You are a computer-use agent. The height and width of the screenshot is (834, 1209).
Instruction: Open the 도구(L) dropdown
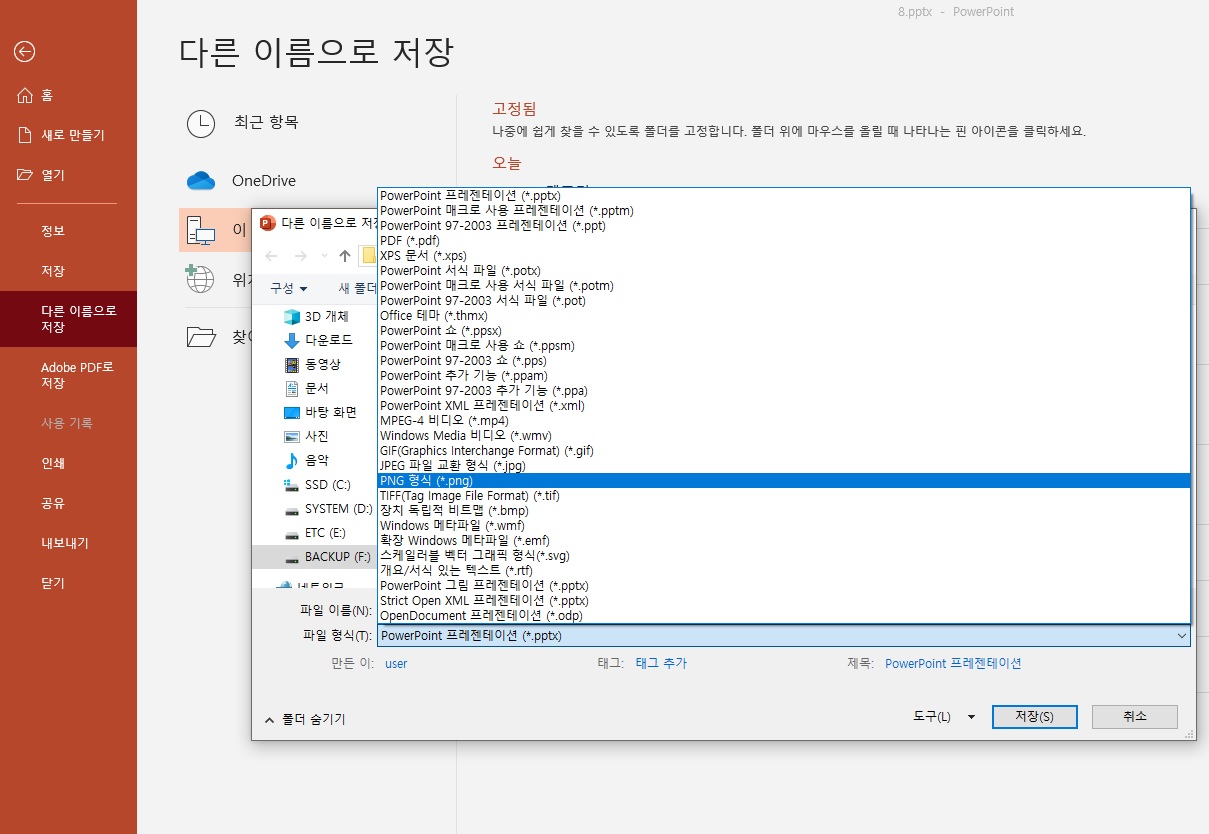pyautogui.click(x=944, y=717)
